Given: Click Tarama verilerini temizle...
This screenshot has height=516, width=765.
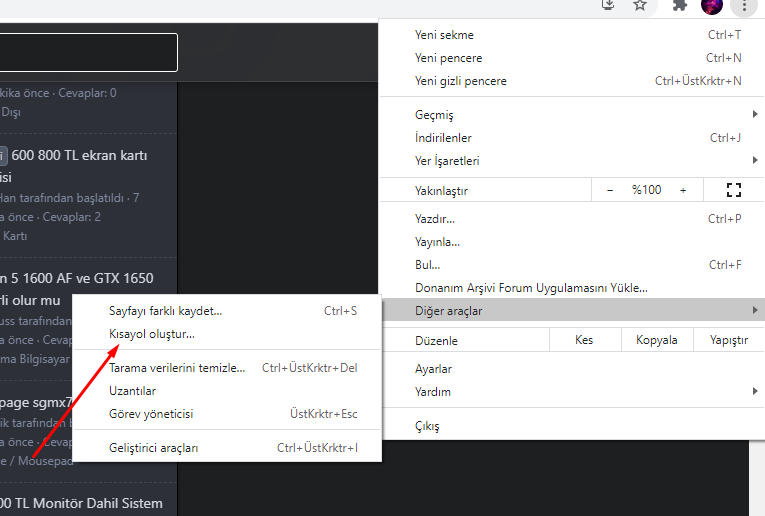Looking at the screenshot, I should tap(227, 368).
